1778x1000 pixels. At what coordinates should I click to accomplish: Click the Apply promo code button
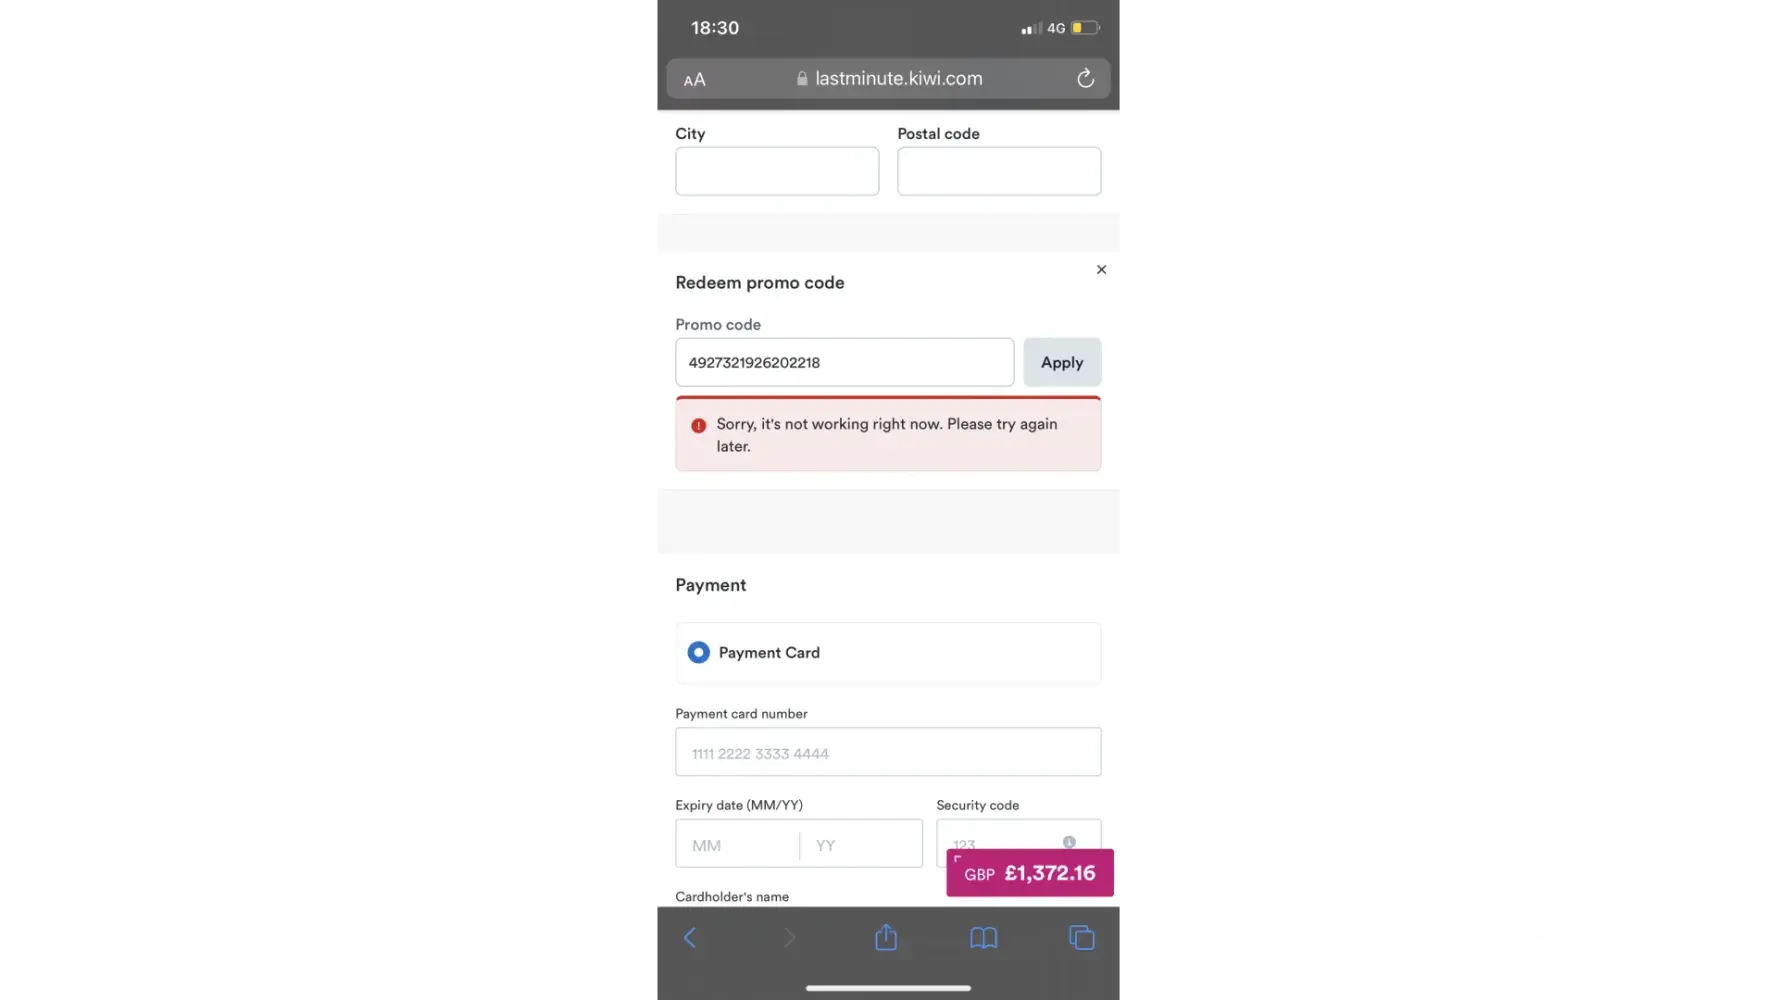click(x=1062, y=362)
